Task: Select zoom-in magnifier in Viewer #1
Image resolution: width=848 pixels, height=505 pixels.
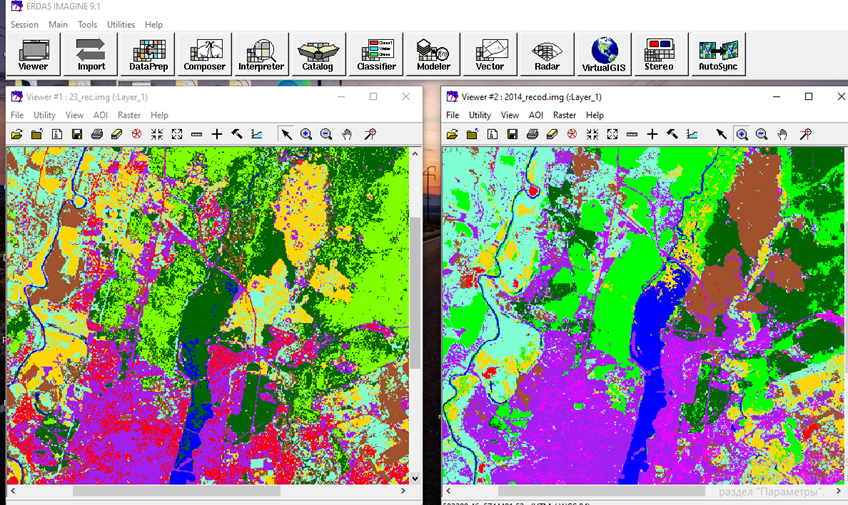Action: (306, 134)
